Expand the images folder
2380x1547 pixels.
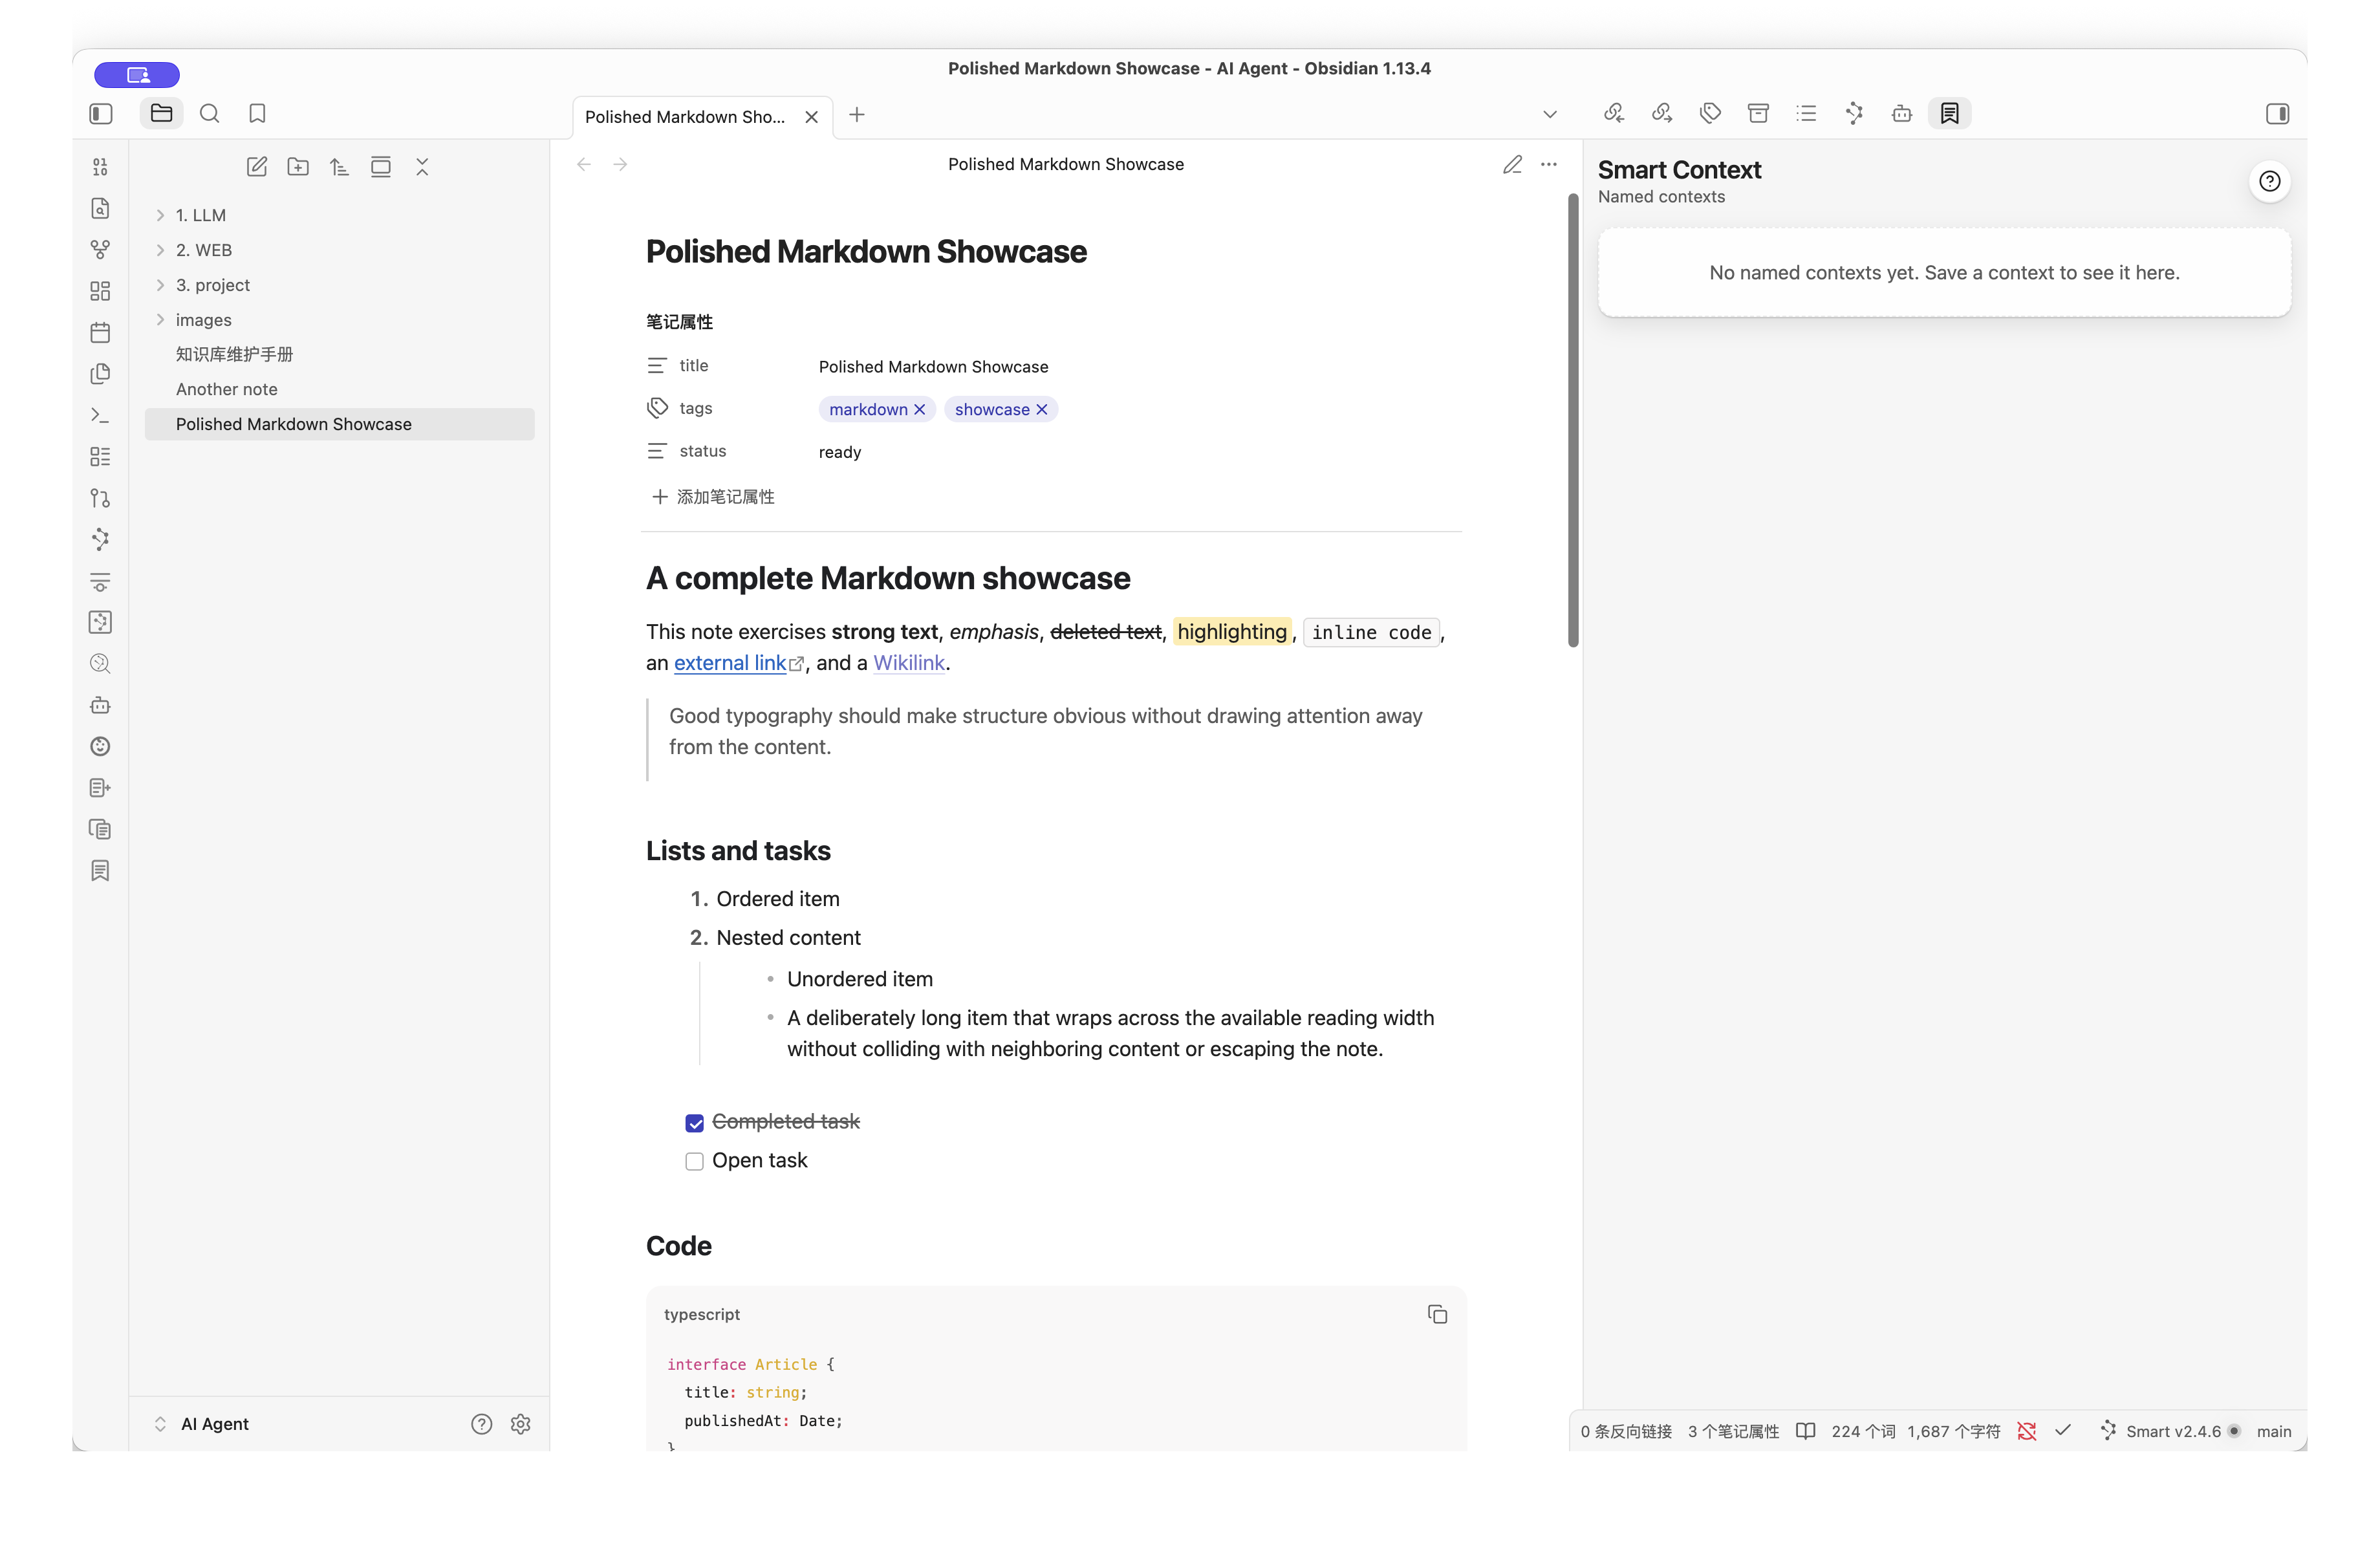[x=339, y=320]
